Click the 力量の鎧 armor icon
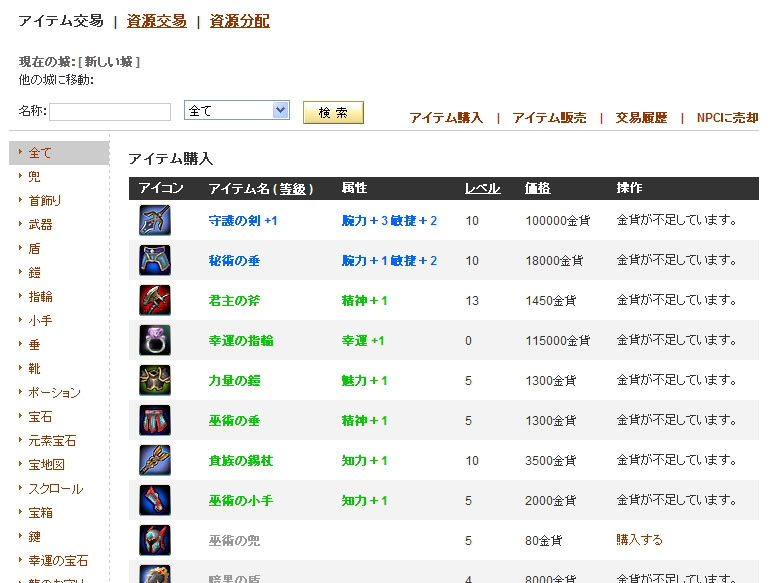This screenshot has height=583, width=777. click(x=154, y=380)
